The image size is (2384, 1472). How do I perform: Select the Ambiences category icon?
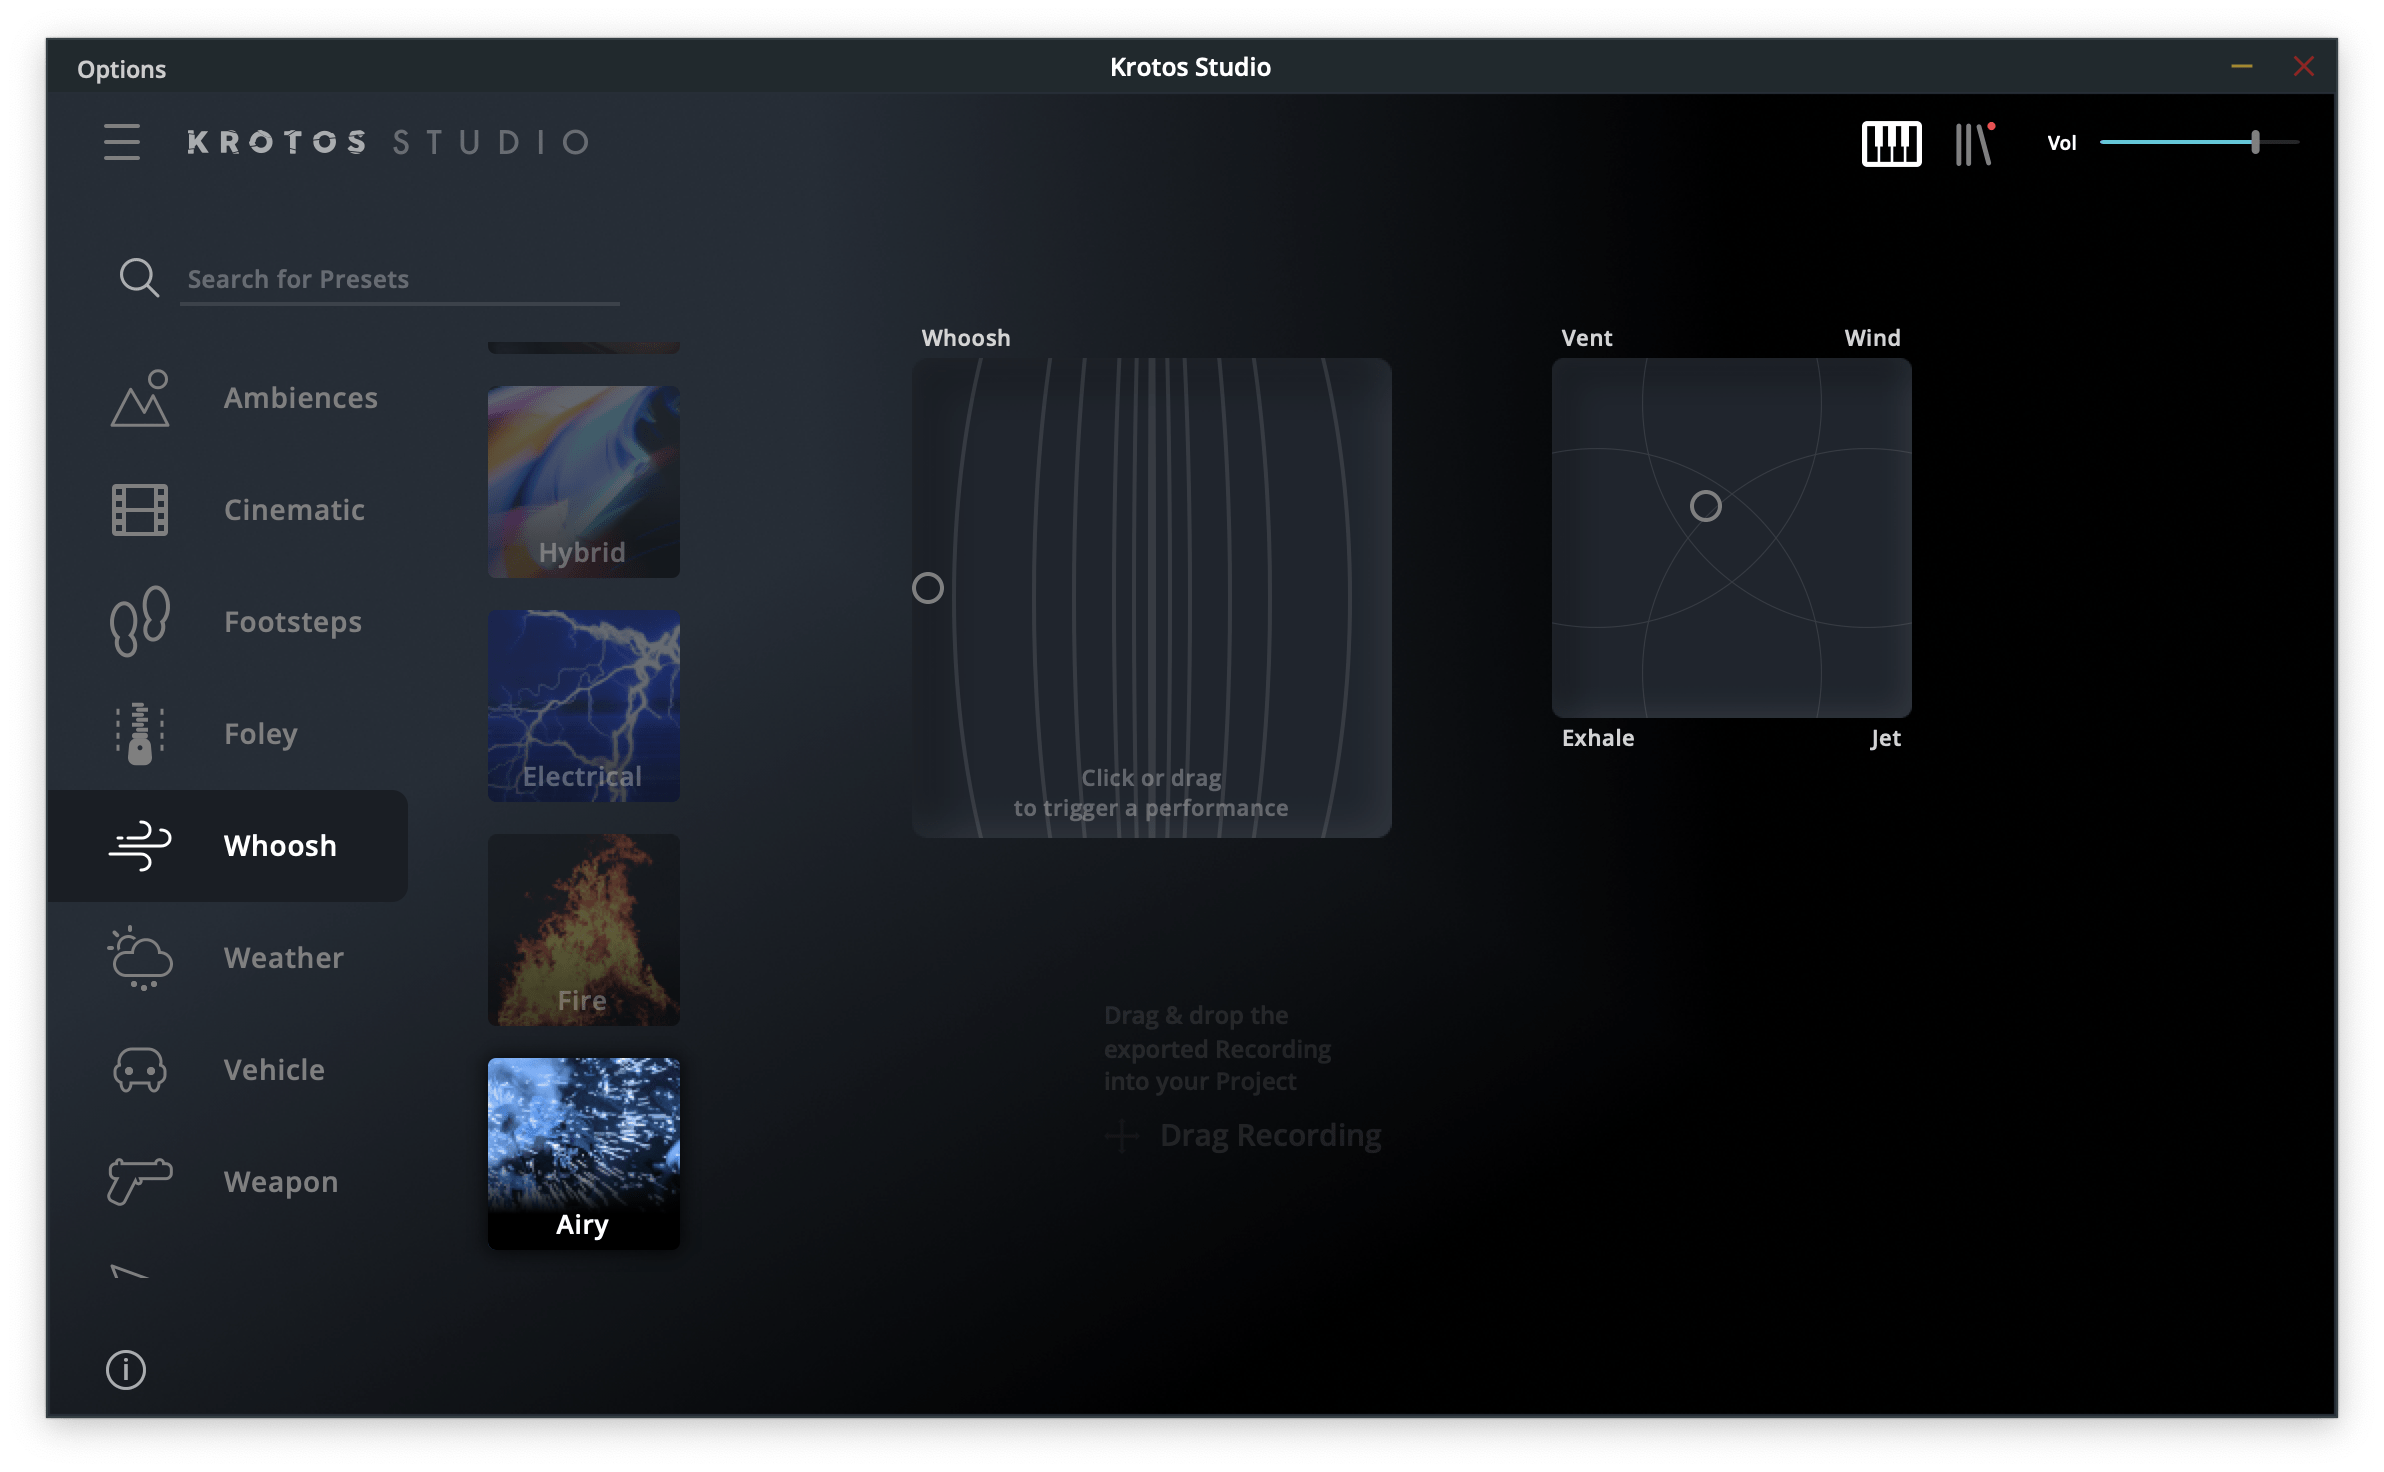click(x=141, y=398)
